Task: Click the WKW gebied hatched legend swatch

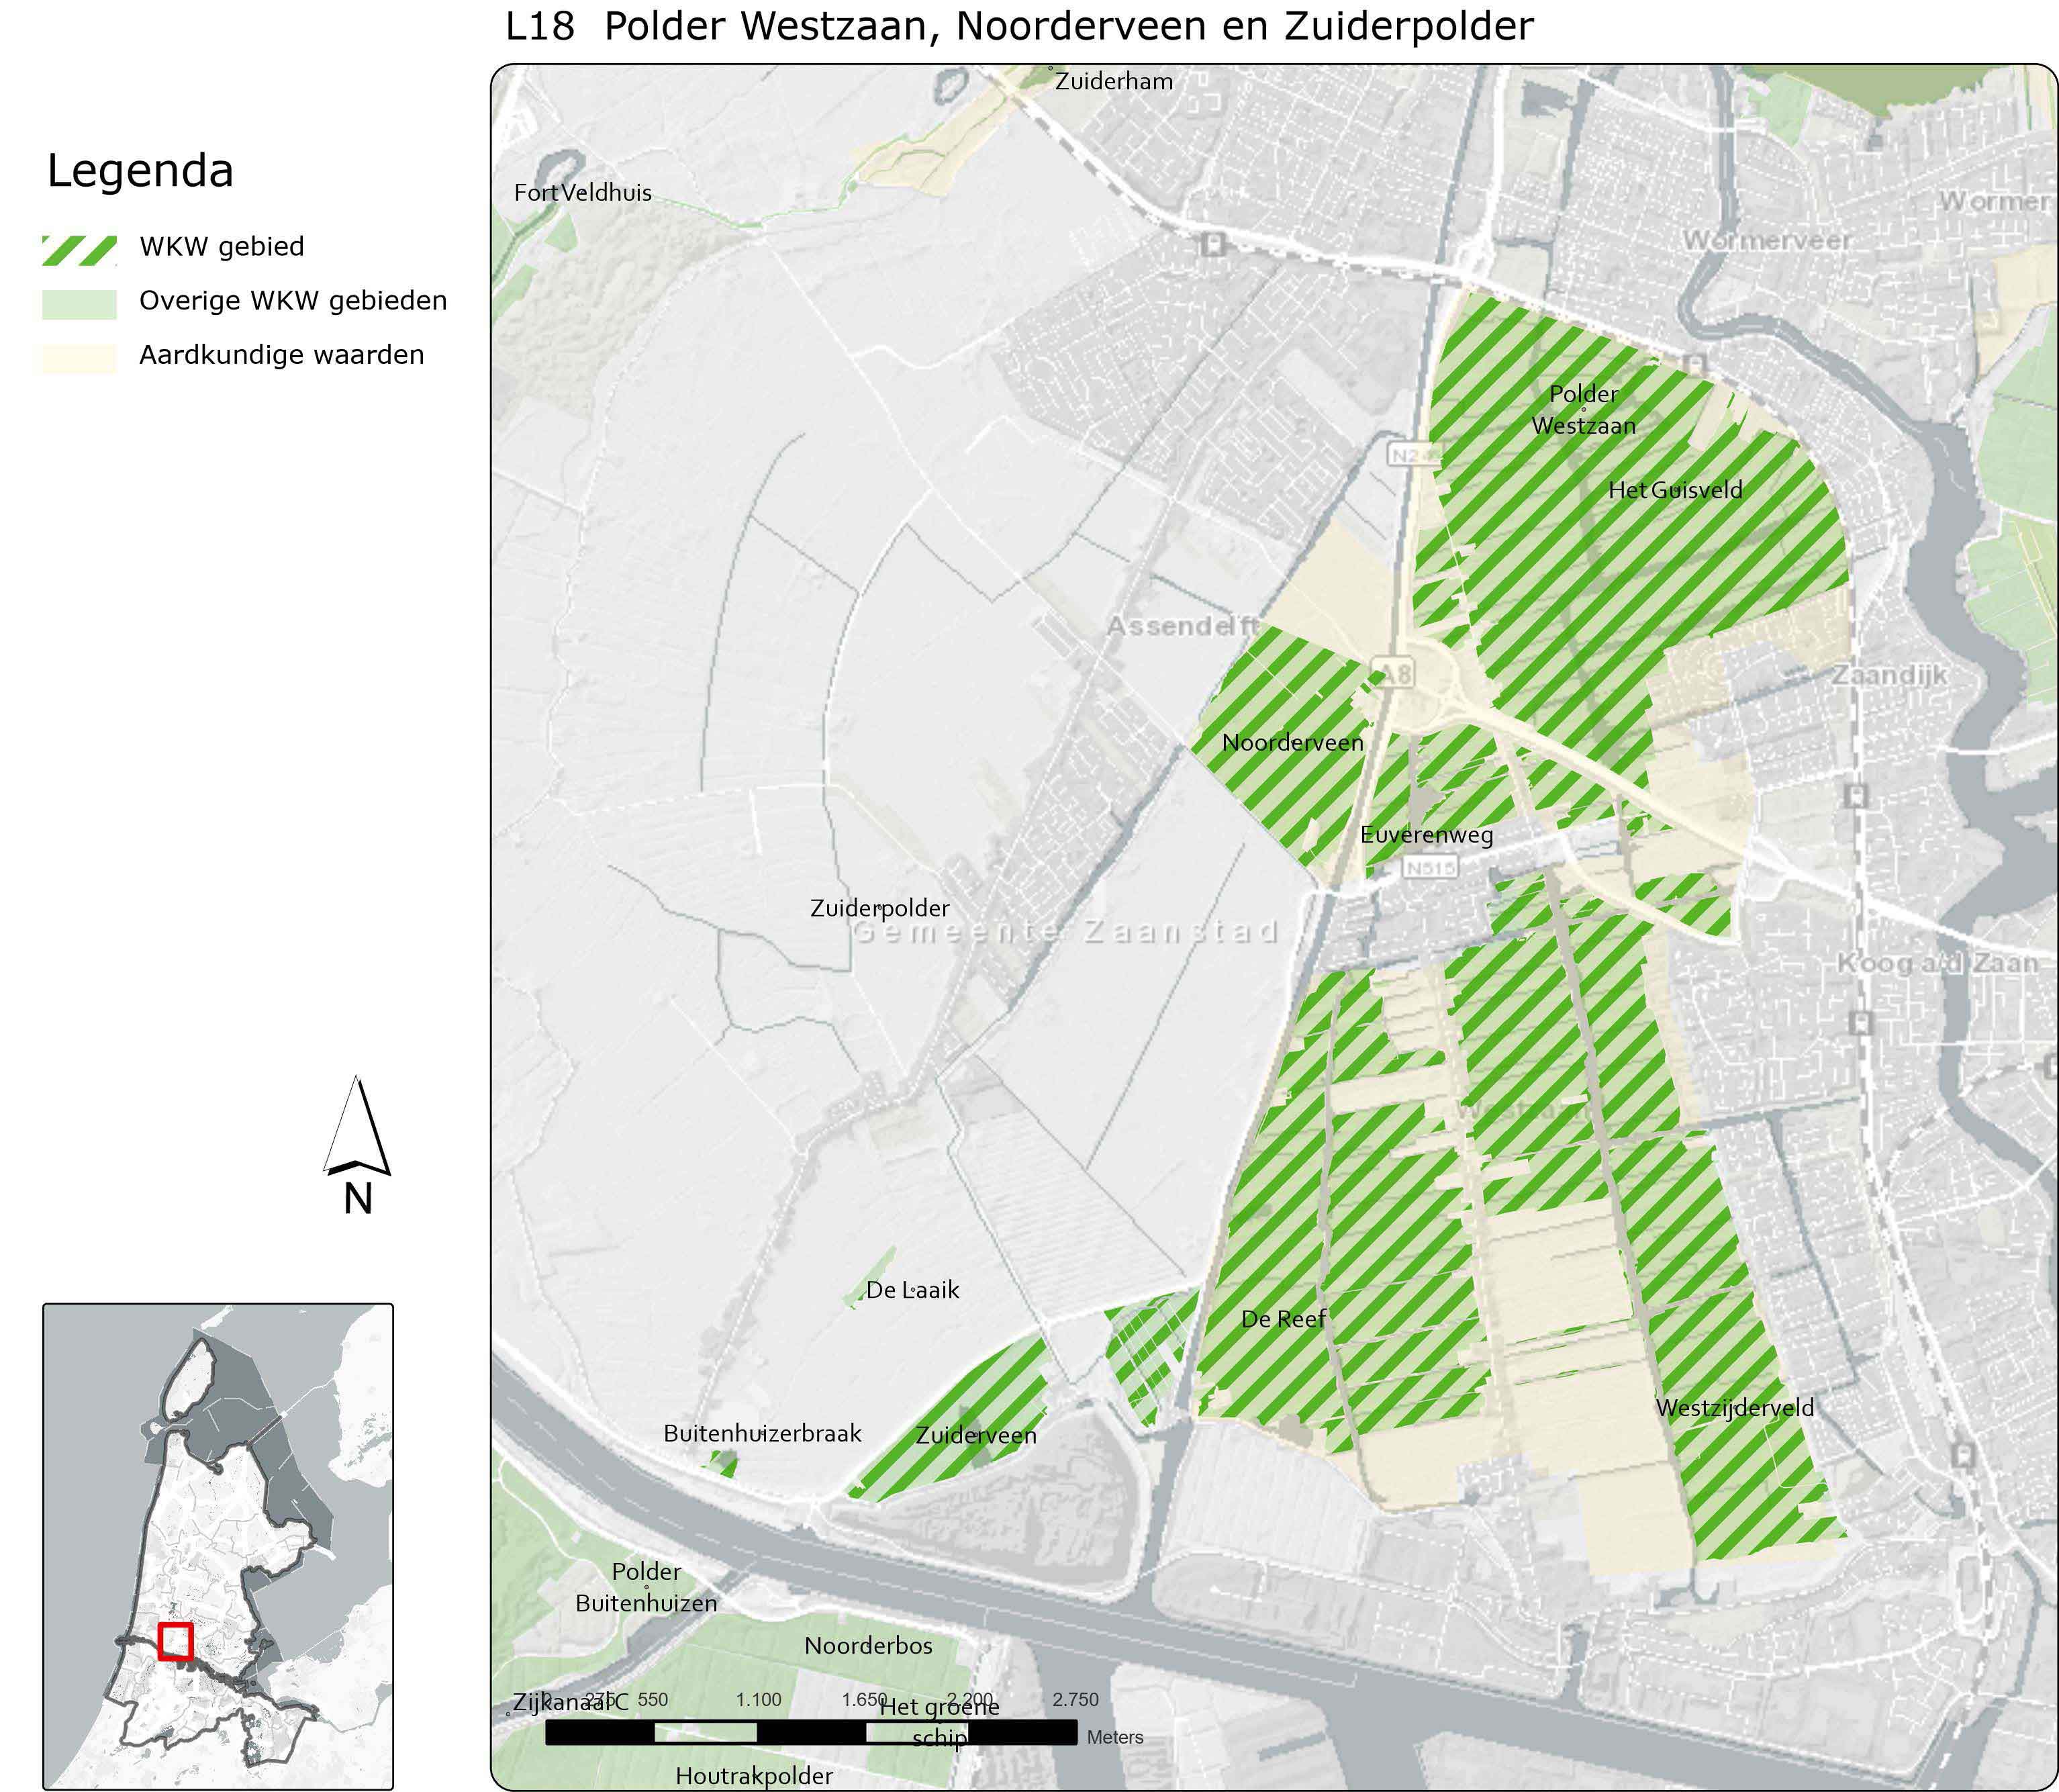Action: click(x=79, y=250)
